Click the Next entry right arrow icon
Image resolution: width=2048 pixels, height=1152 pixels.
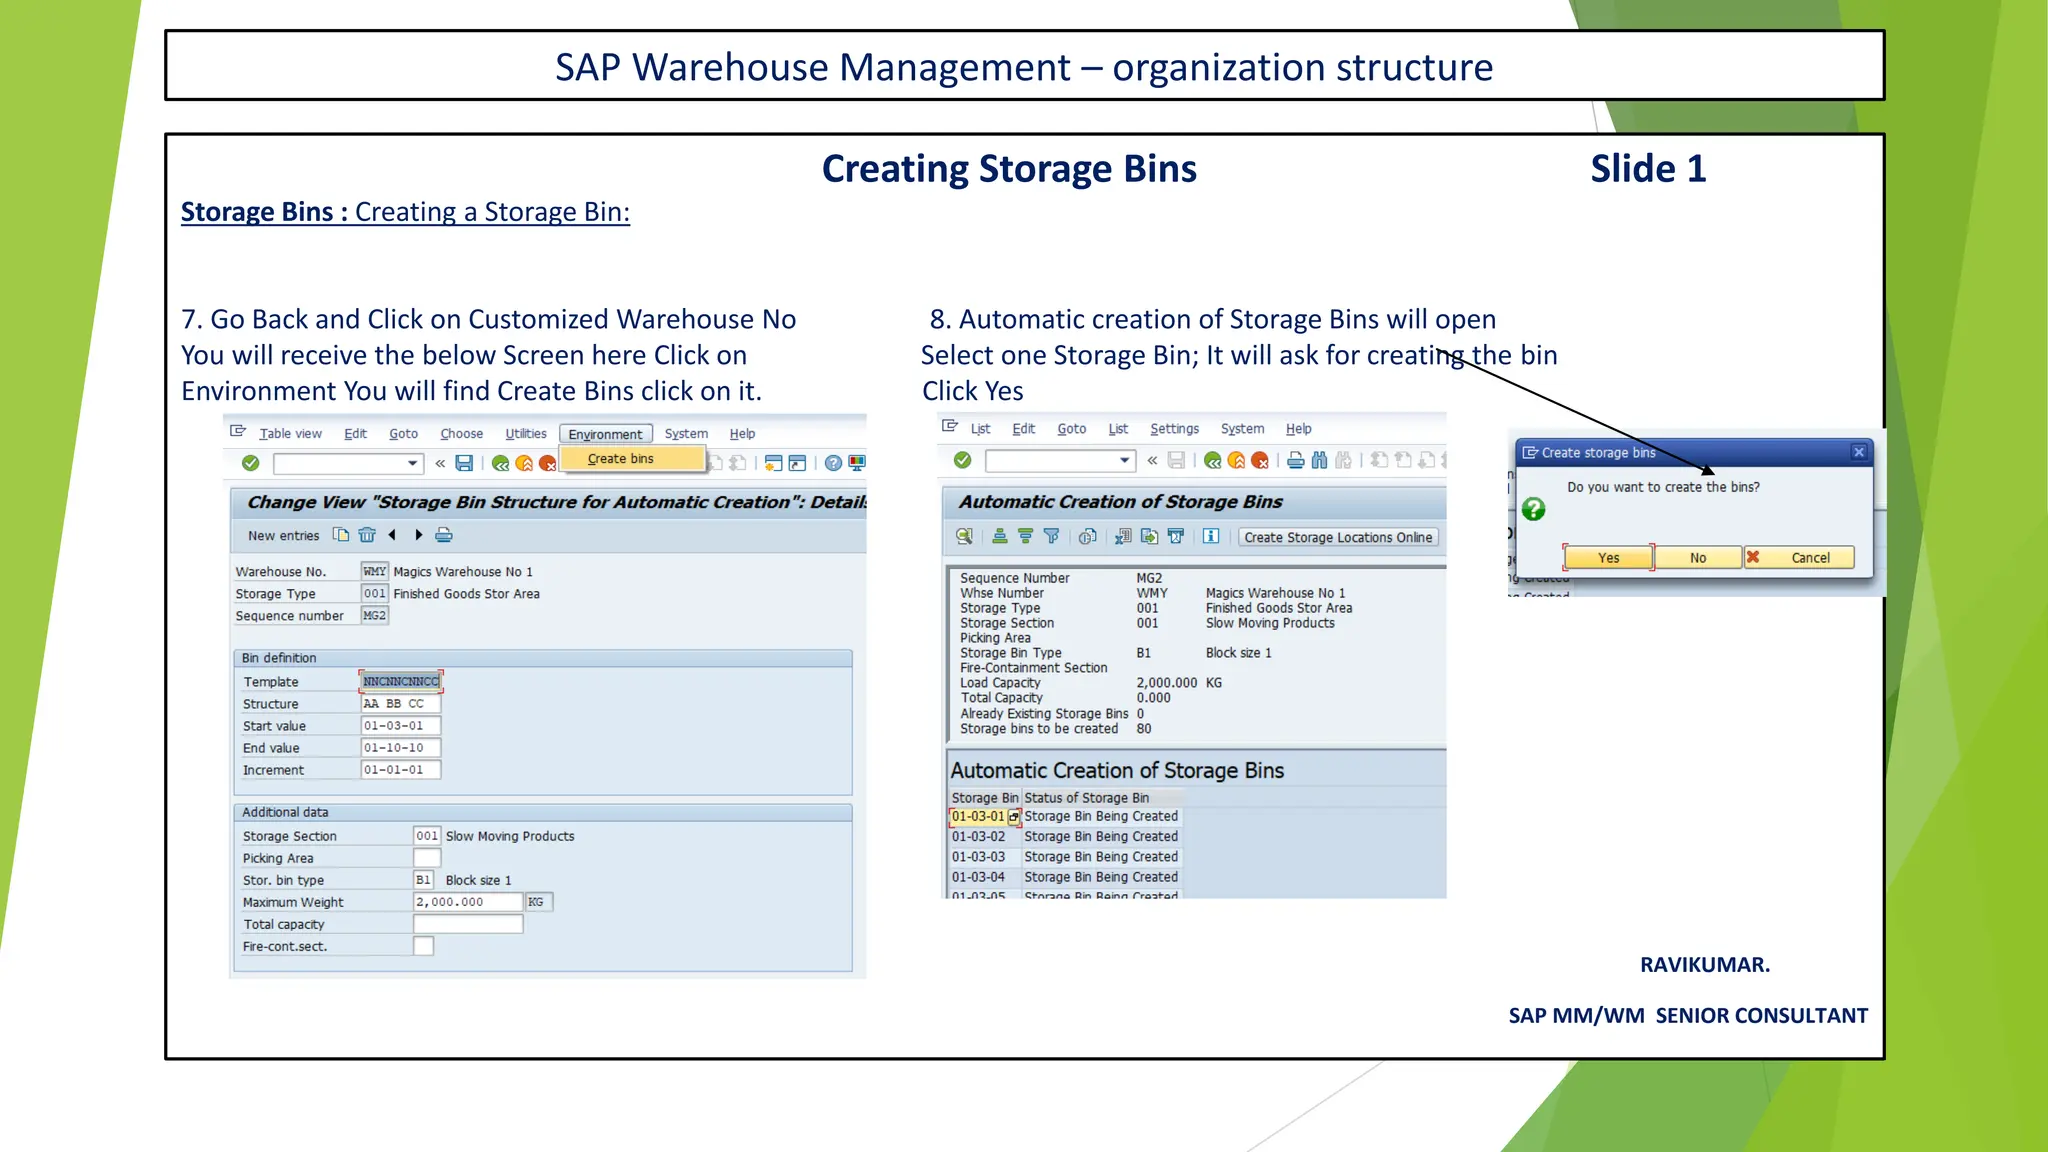tap(418, 535)
